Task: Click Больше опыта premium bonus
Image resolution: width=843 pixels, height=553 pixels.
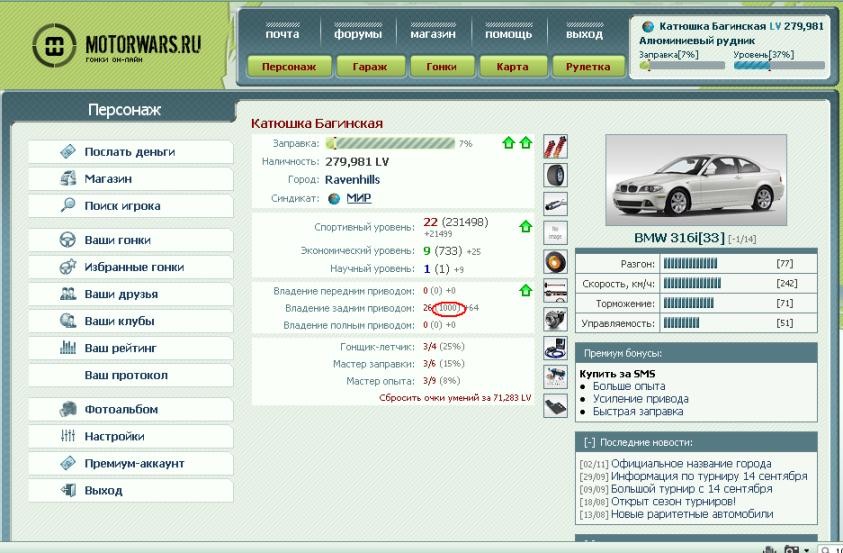Action: [x=628, y=386]
